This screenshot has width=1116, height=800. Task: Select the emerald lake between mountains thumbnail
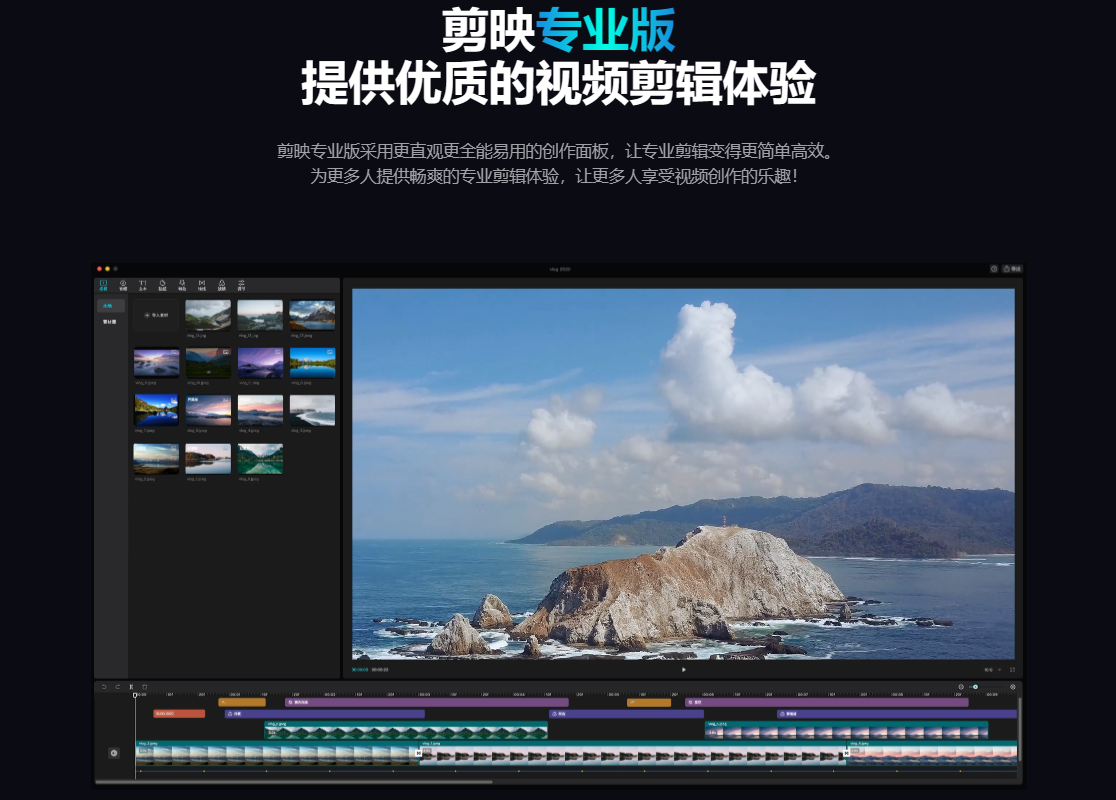pyautogui.click(x=260, y=459)
